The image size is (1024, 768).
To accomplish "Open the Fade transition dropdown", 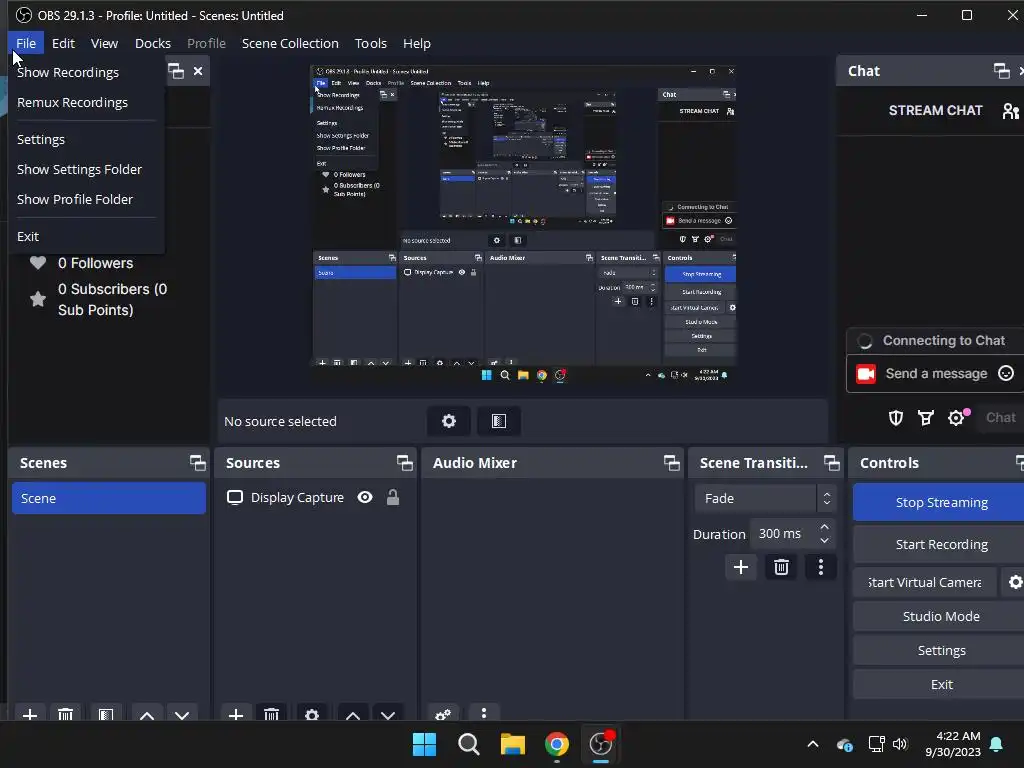I will pos(765,498).
